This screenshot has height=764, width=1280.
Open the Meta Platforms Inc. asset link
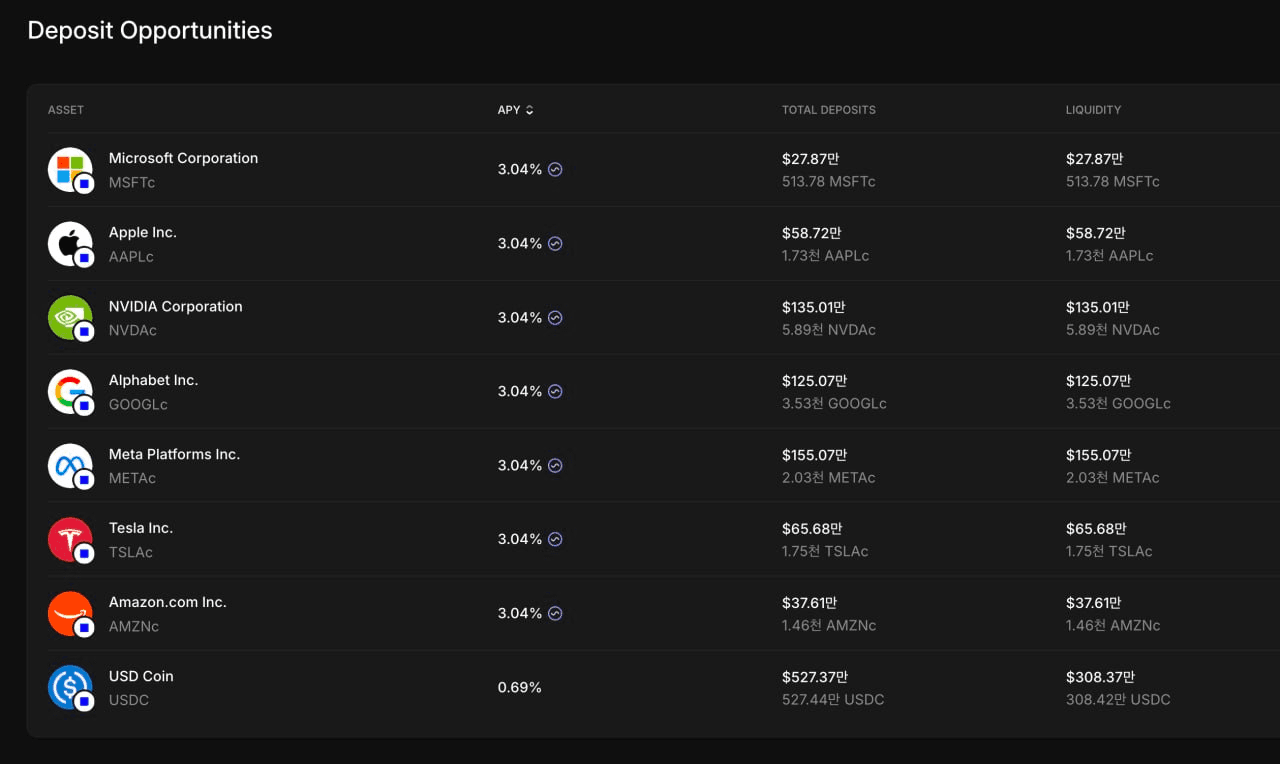pyautogui.click(x=174, y=454)
